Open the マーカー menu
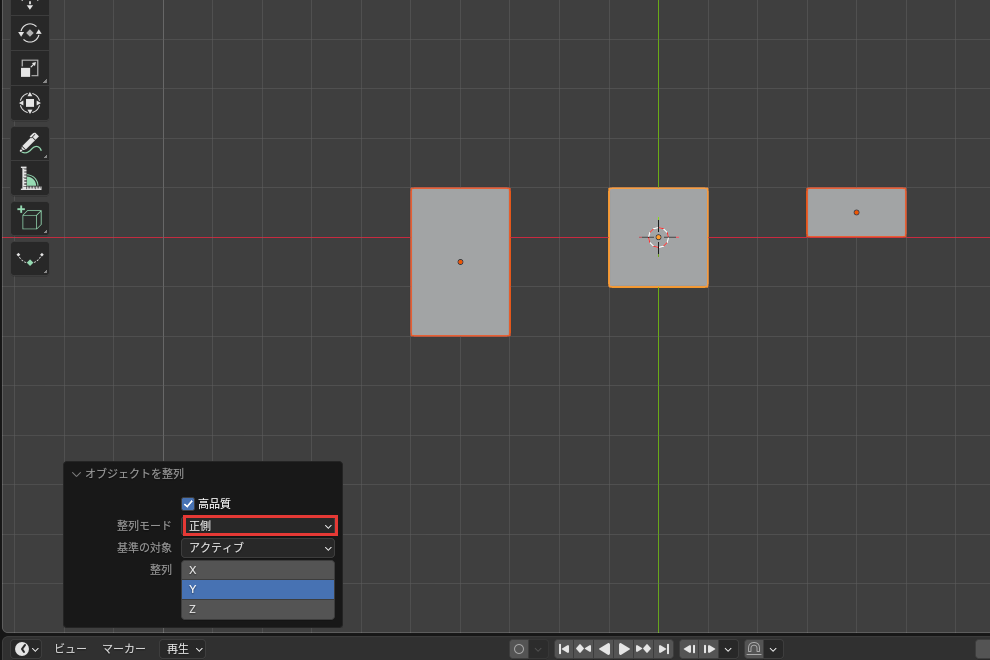The width and height of the screenshot is (990, 660). (x=124, y=649)
